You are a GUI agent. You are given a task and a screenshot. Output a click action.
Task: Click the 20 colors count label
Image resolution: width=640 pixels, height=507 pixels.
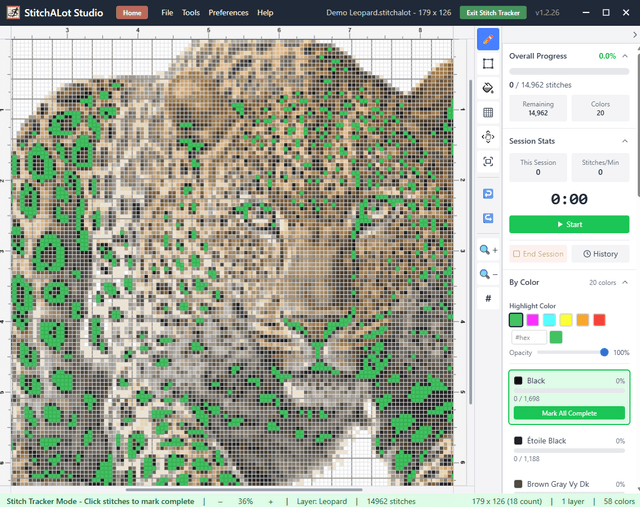point(602,282)
